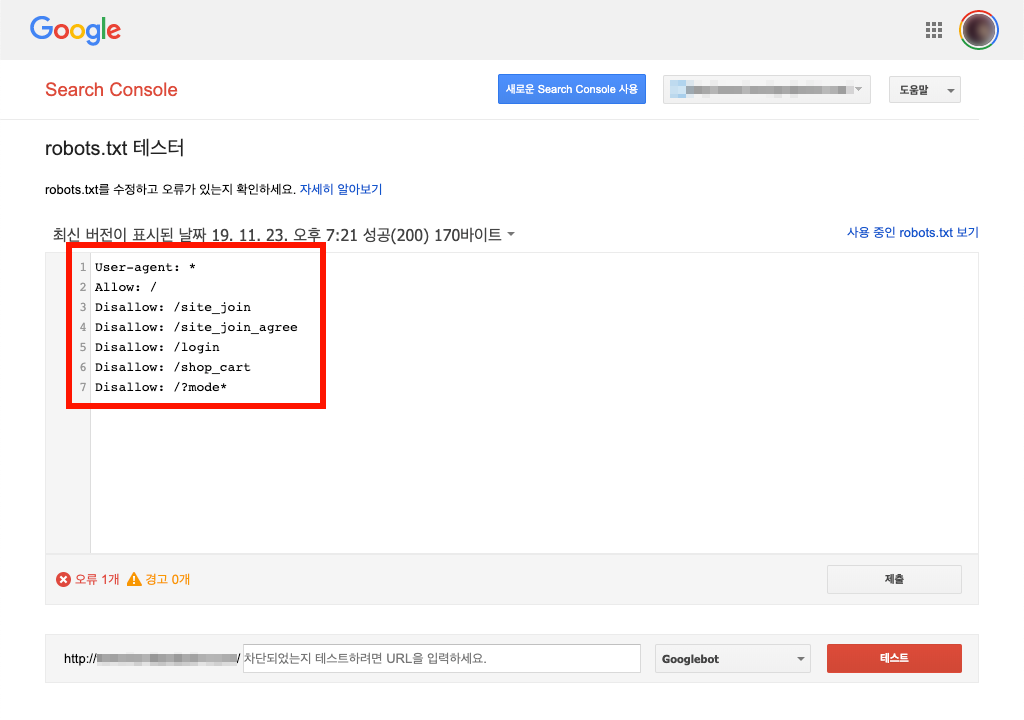Open the Googlebot user-agent dropdown
Screen dimensions: 1024x720
[733, 659]
